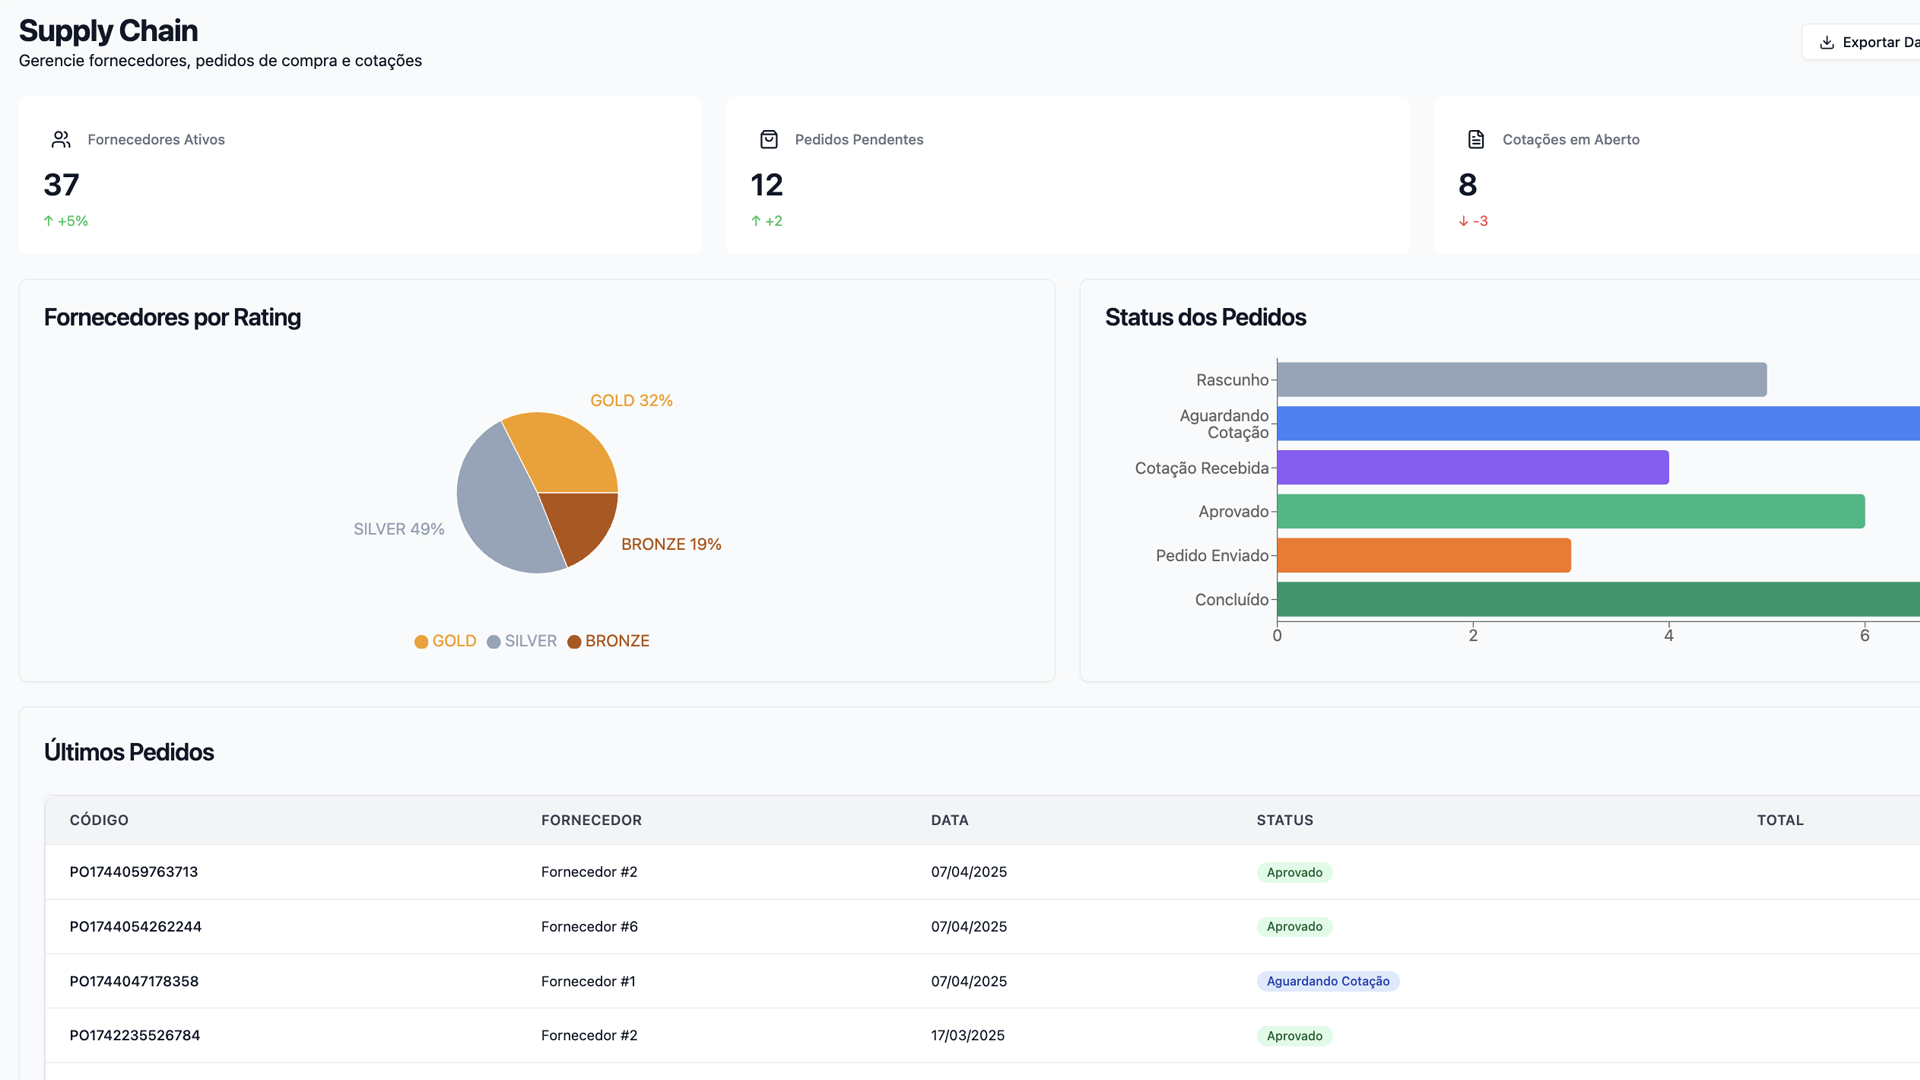Click the purple Cotação Recebida bar
This screenshot has width=1920, height=1080.
(x=1472, y=467)
